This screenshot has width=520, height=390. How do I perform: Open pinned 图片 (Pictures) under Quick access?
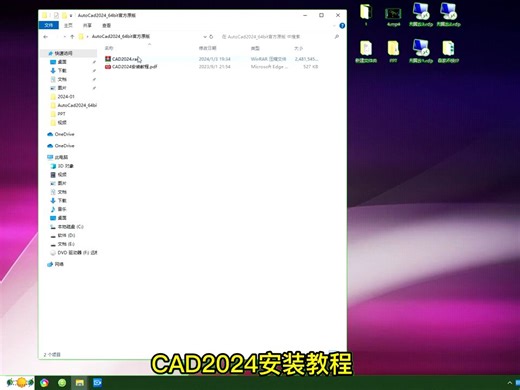[x=62, y=88]
